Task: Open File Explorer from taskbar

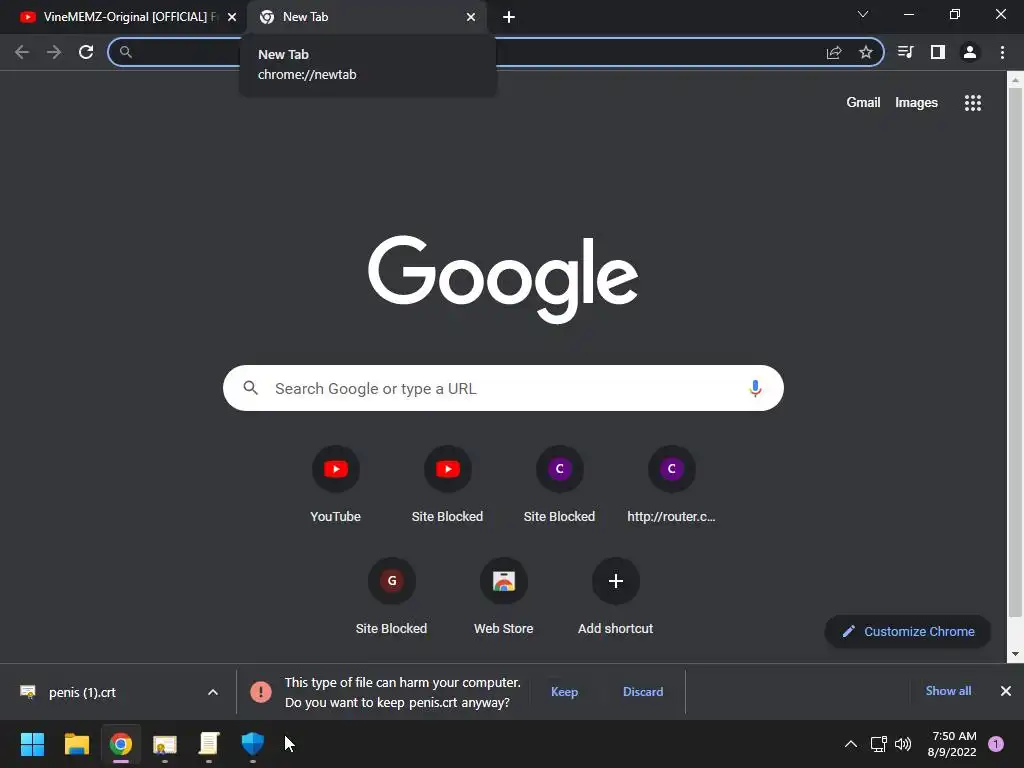Action: 76,744
